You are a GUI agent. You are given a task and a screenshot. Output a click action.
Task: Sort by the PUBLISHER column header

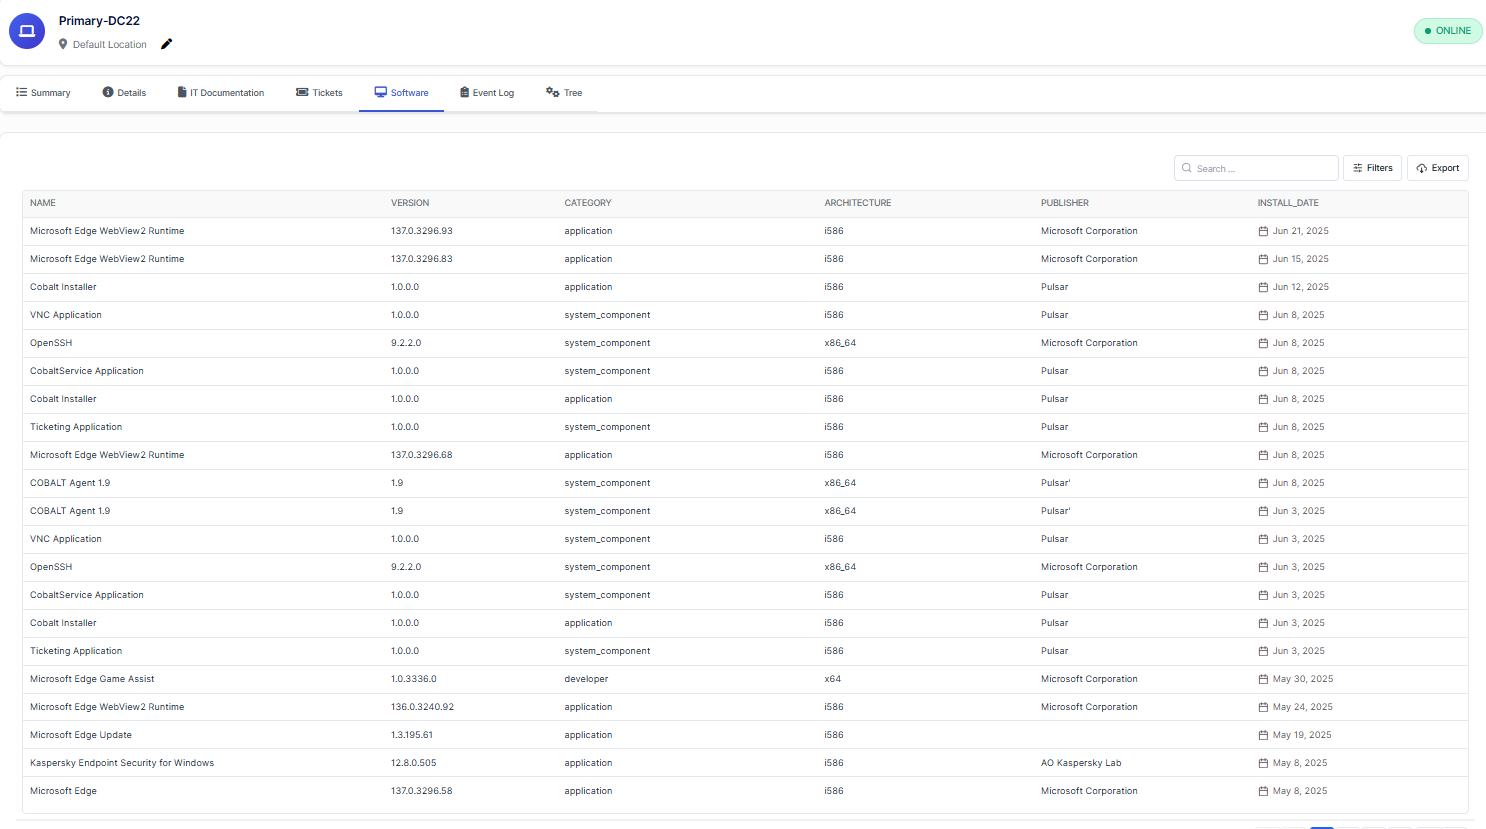1065,203
